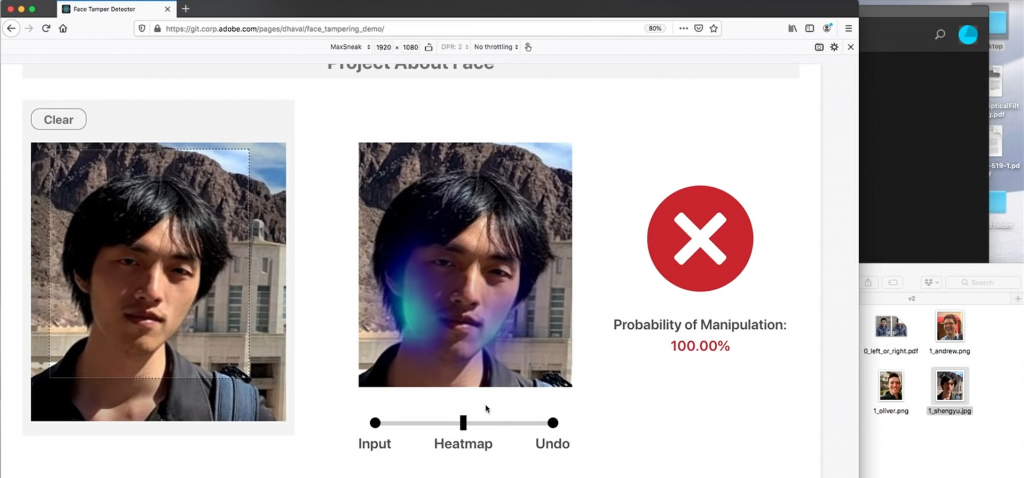Open a new browser tab with plus
Image resolution: width=1024 pixels, height=478 pixels.
[x=185, y=9]
